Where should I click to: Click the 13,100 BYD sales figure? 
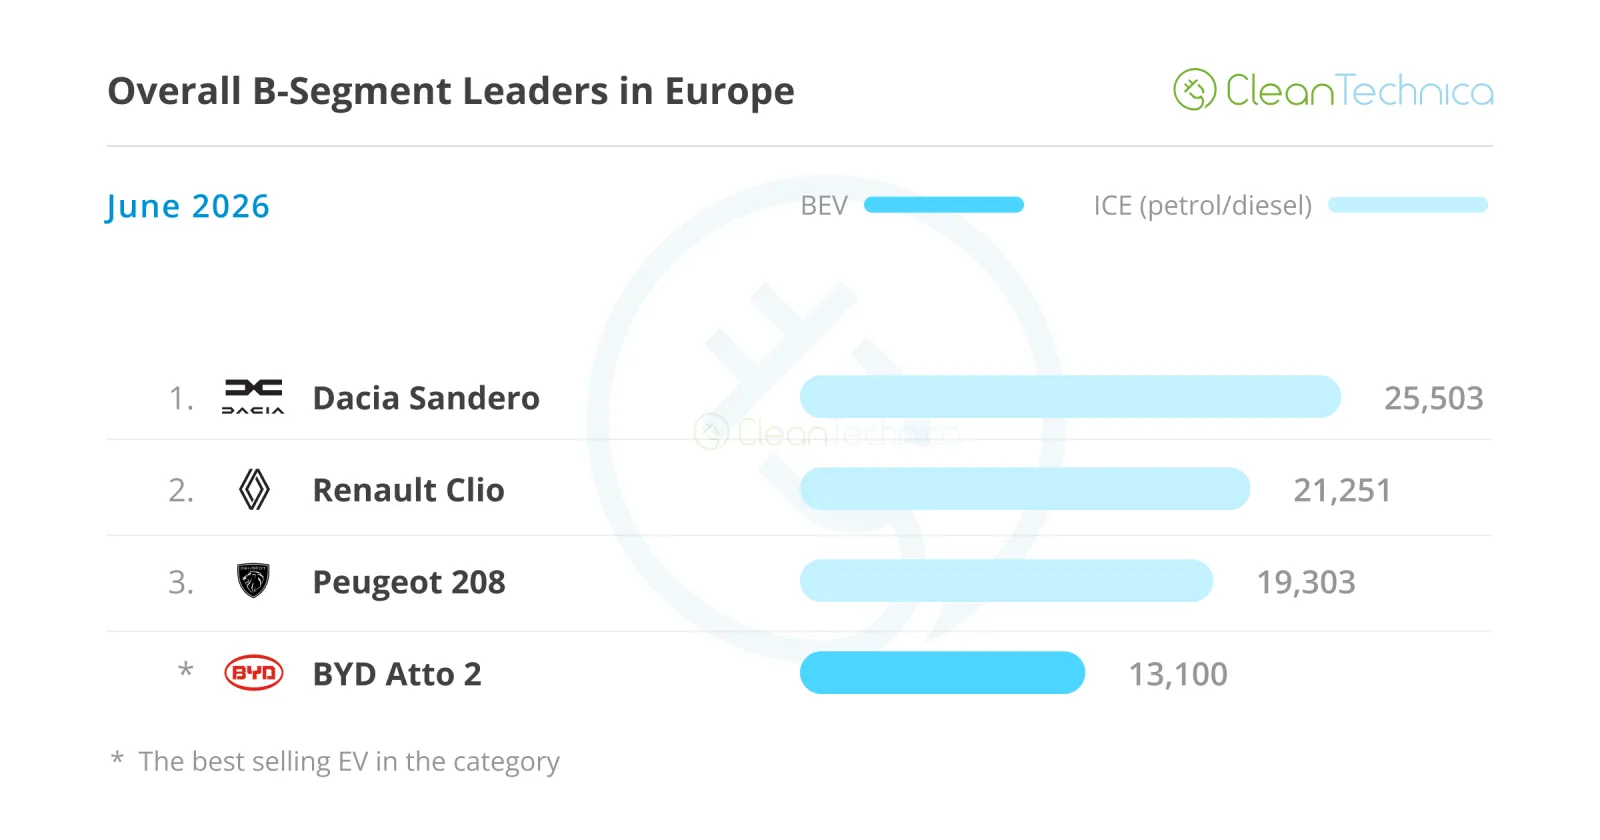point(1178,674)
